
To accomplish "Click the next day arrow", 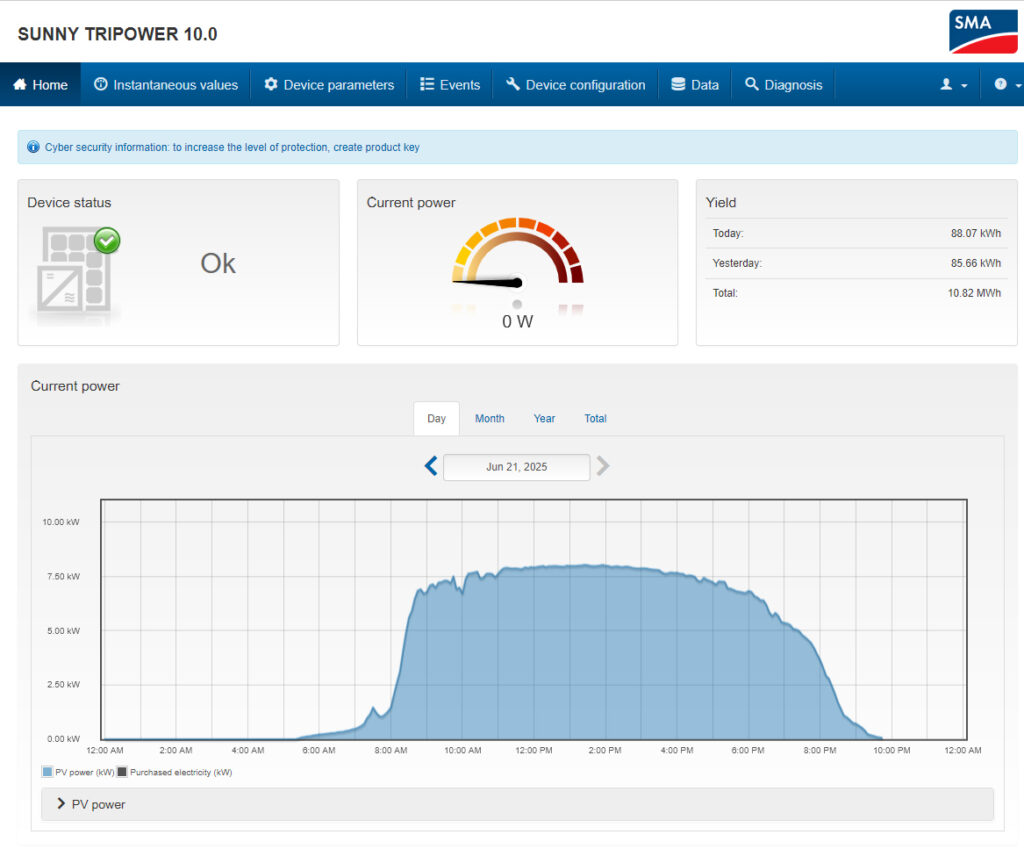I will [603, 466].
